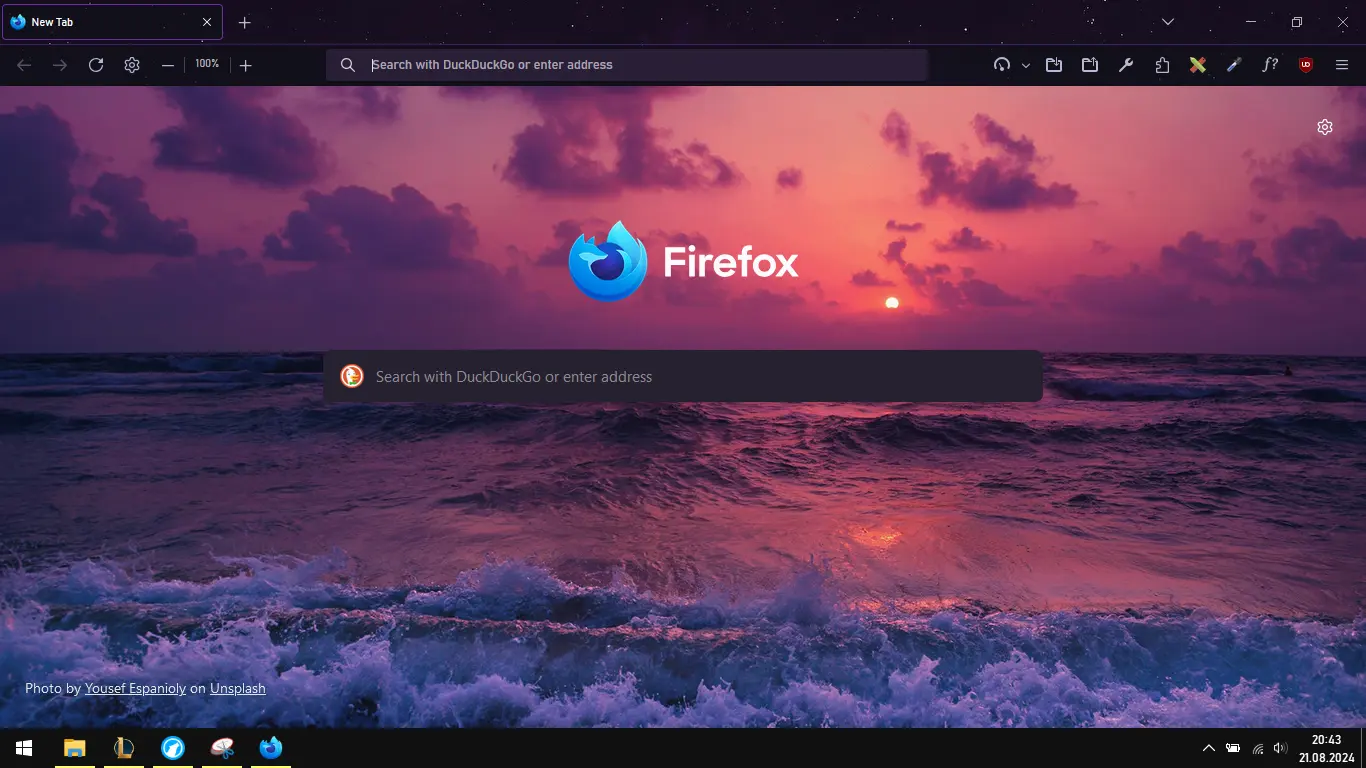This screenshot has height=768, width=1366.
Task: Open the performance gauge toolbar icon
Action: (x=1002, y=65)
